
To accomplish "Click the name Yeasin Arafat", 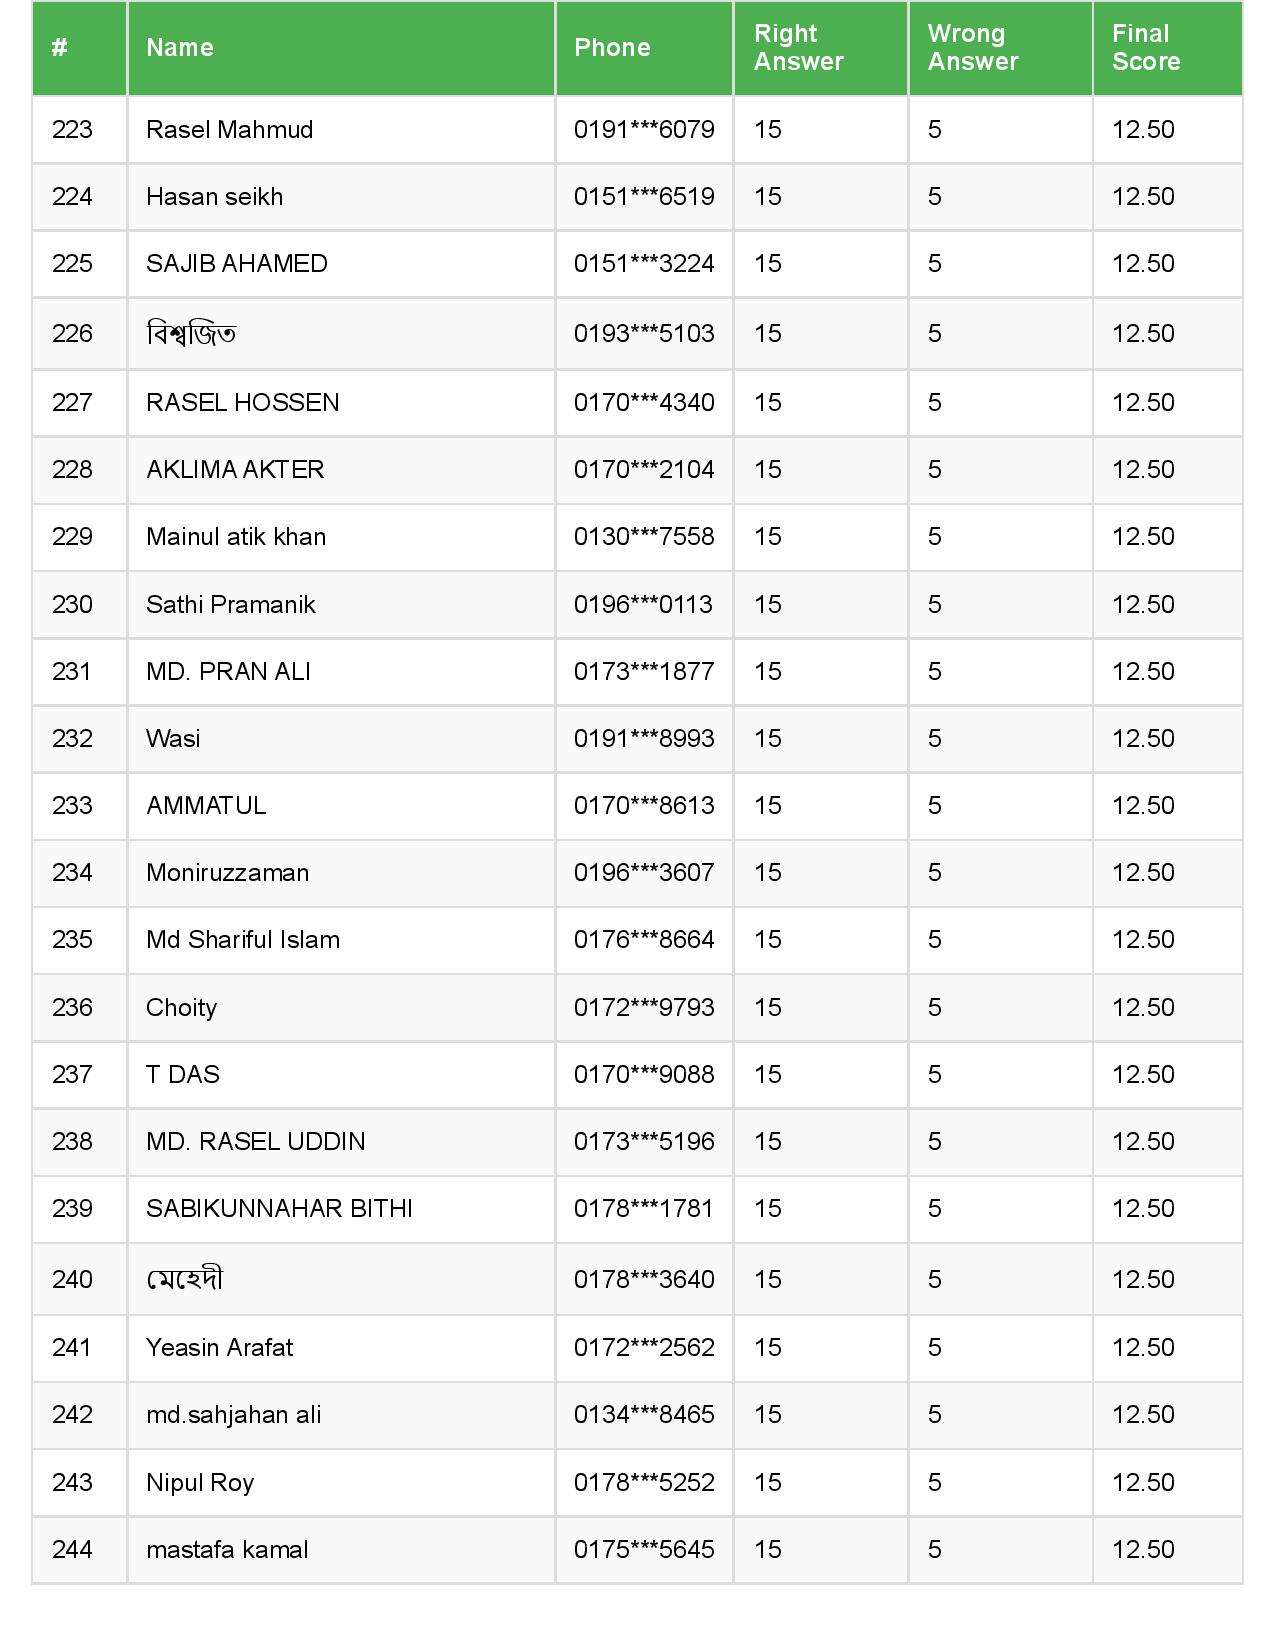I will point(220,1348).
